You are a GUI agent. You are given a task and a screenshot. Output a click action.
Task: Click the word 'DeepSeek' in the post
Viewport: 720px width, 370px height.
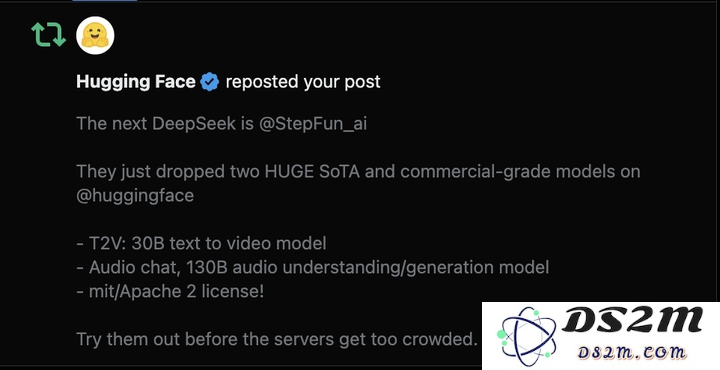click(x=194, y=124)
